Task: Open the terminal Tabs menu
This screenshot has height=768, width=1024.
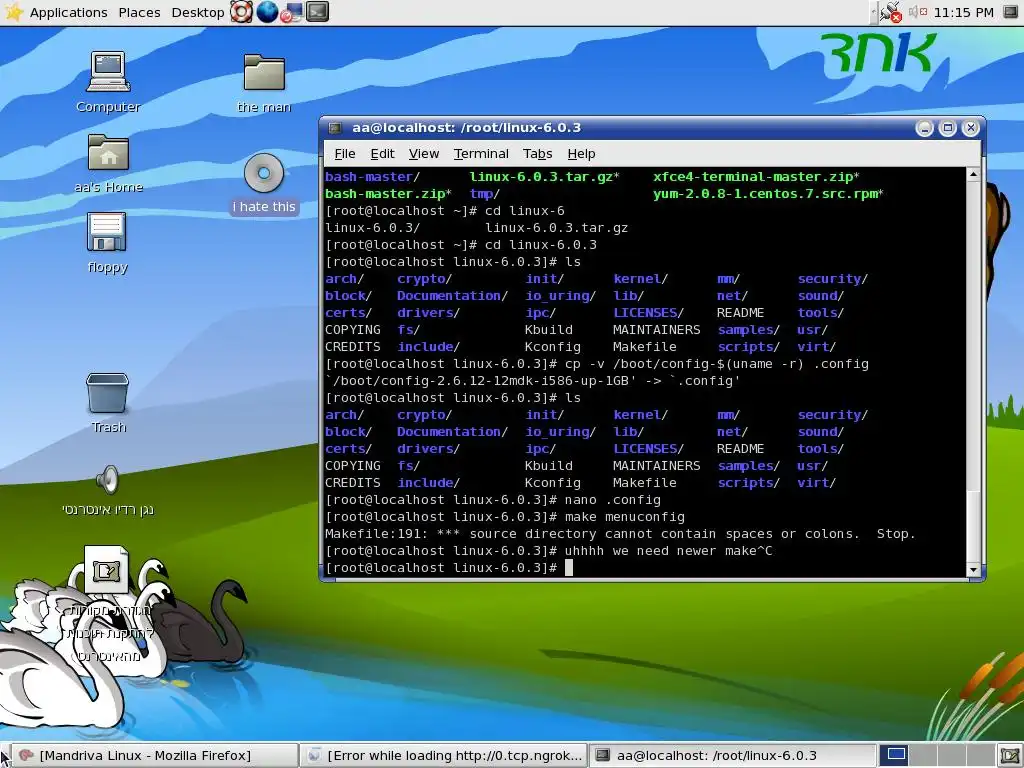Action: (537, 153)
